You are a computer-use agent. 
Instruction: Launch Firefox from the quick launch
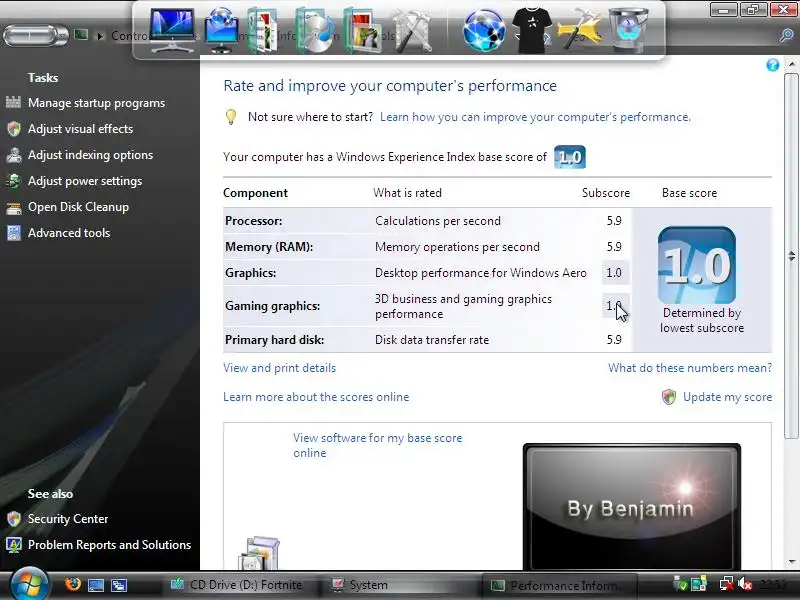pos(72,584)
